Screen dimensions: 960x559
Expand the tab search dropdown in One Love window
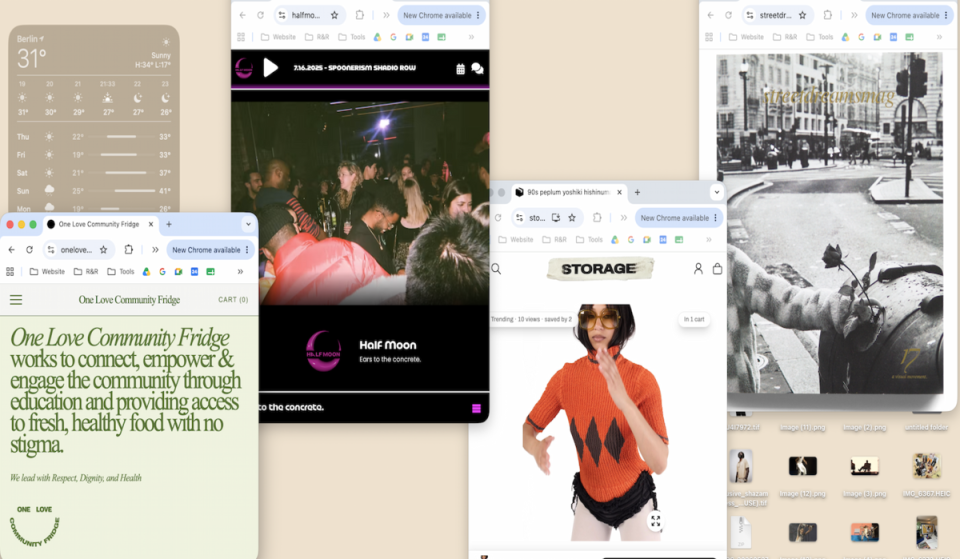248,224
